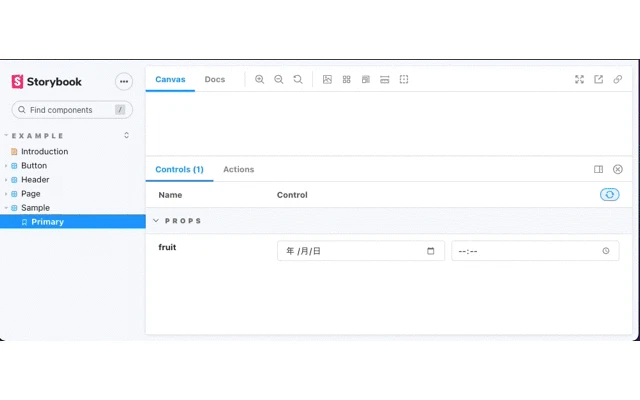This screenshot has width=640, height=400.
Task: Click the Control column header
Action: click(x=292, y=195)
